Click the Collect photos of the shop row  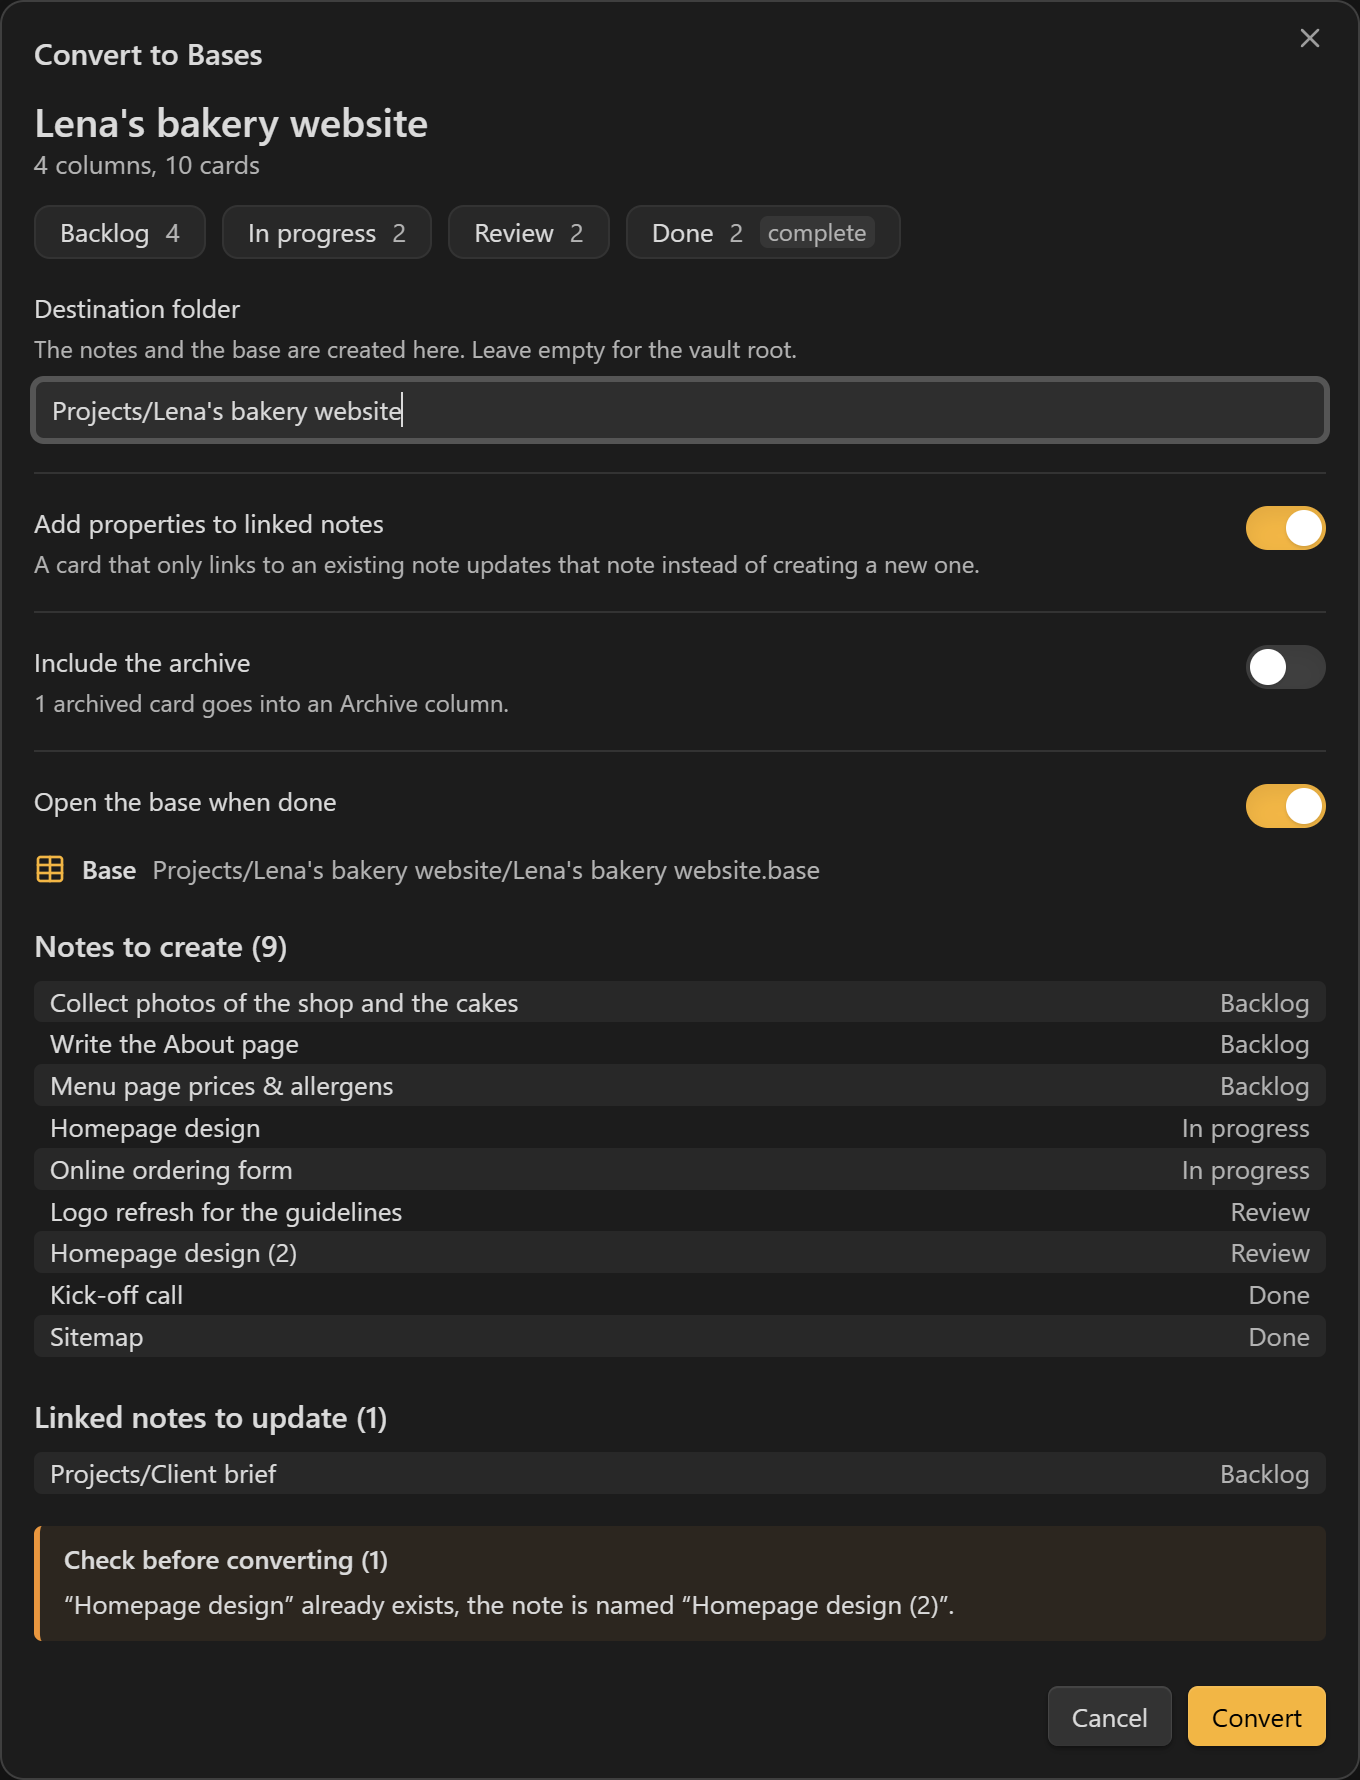680,1002
